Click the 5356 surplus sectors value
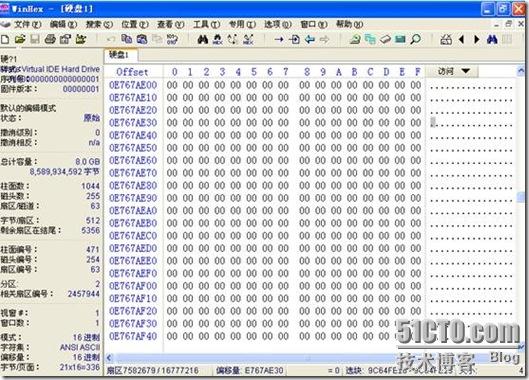 (90, 230)
